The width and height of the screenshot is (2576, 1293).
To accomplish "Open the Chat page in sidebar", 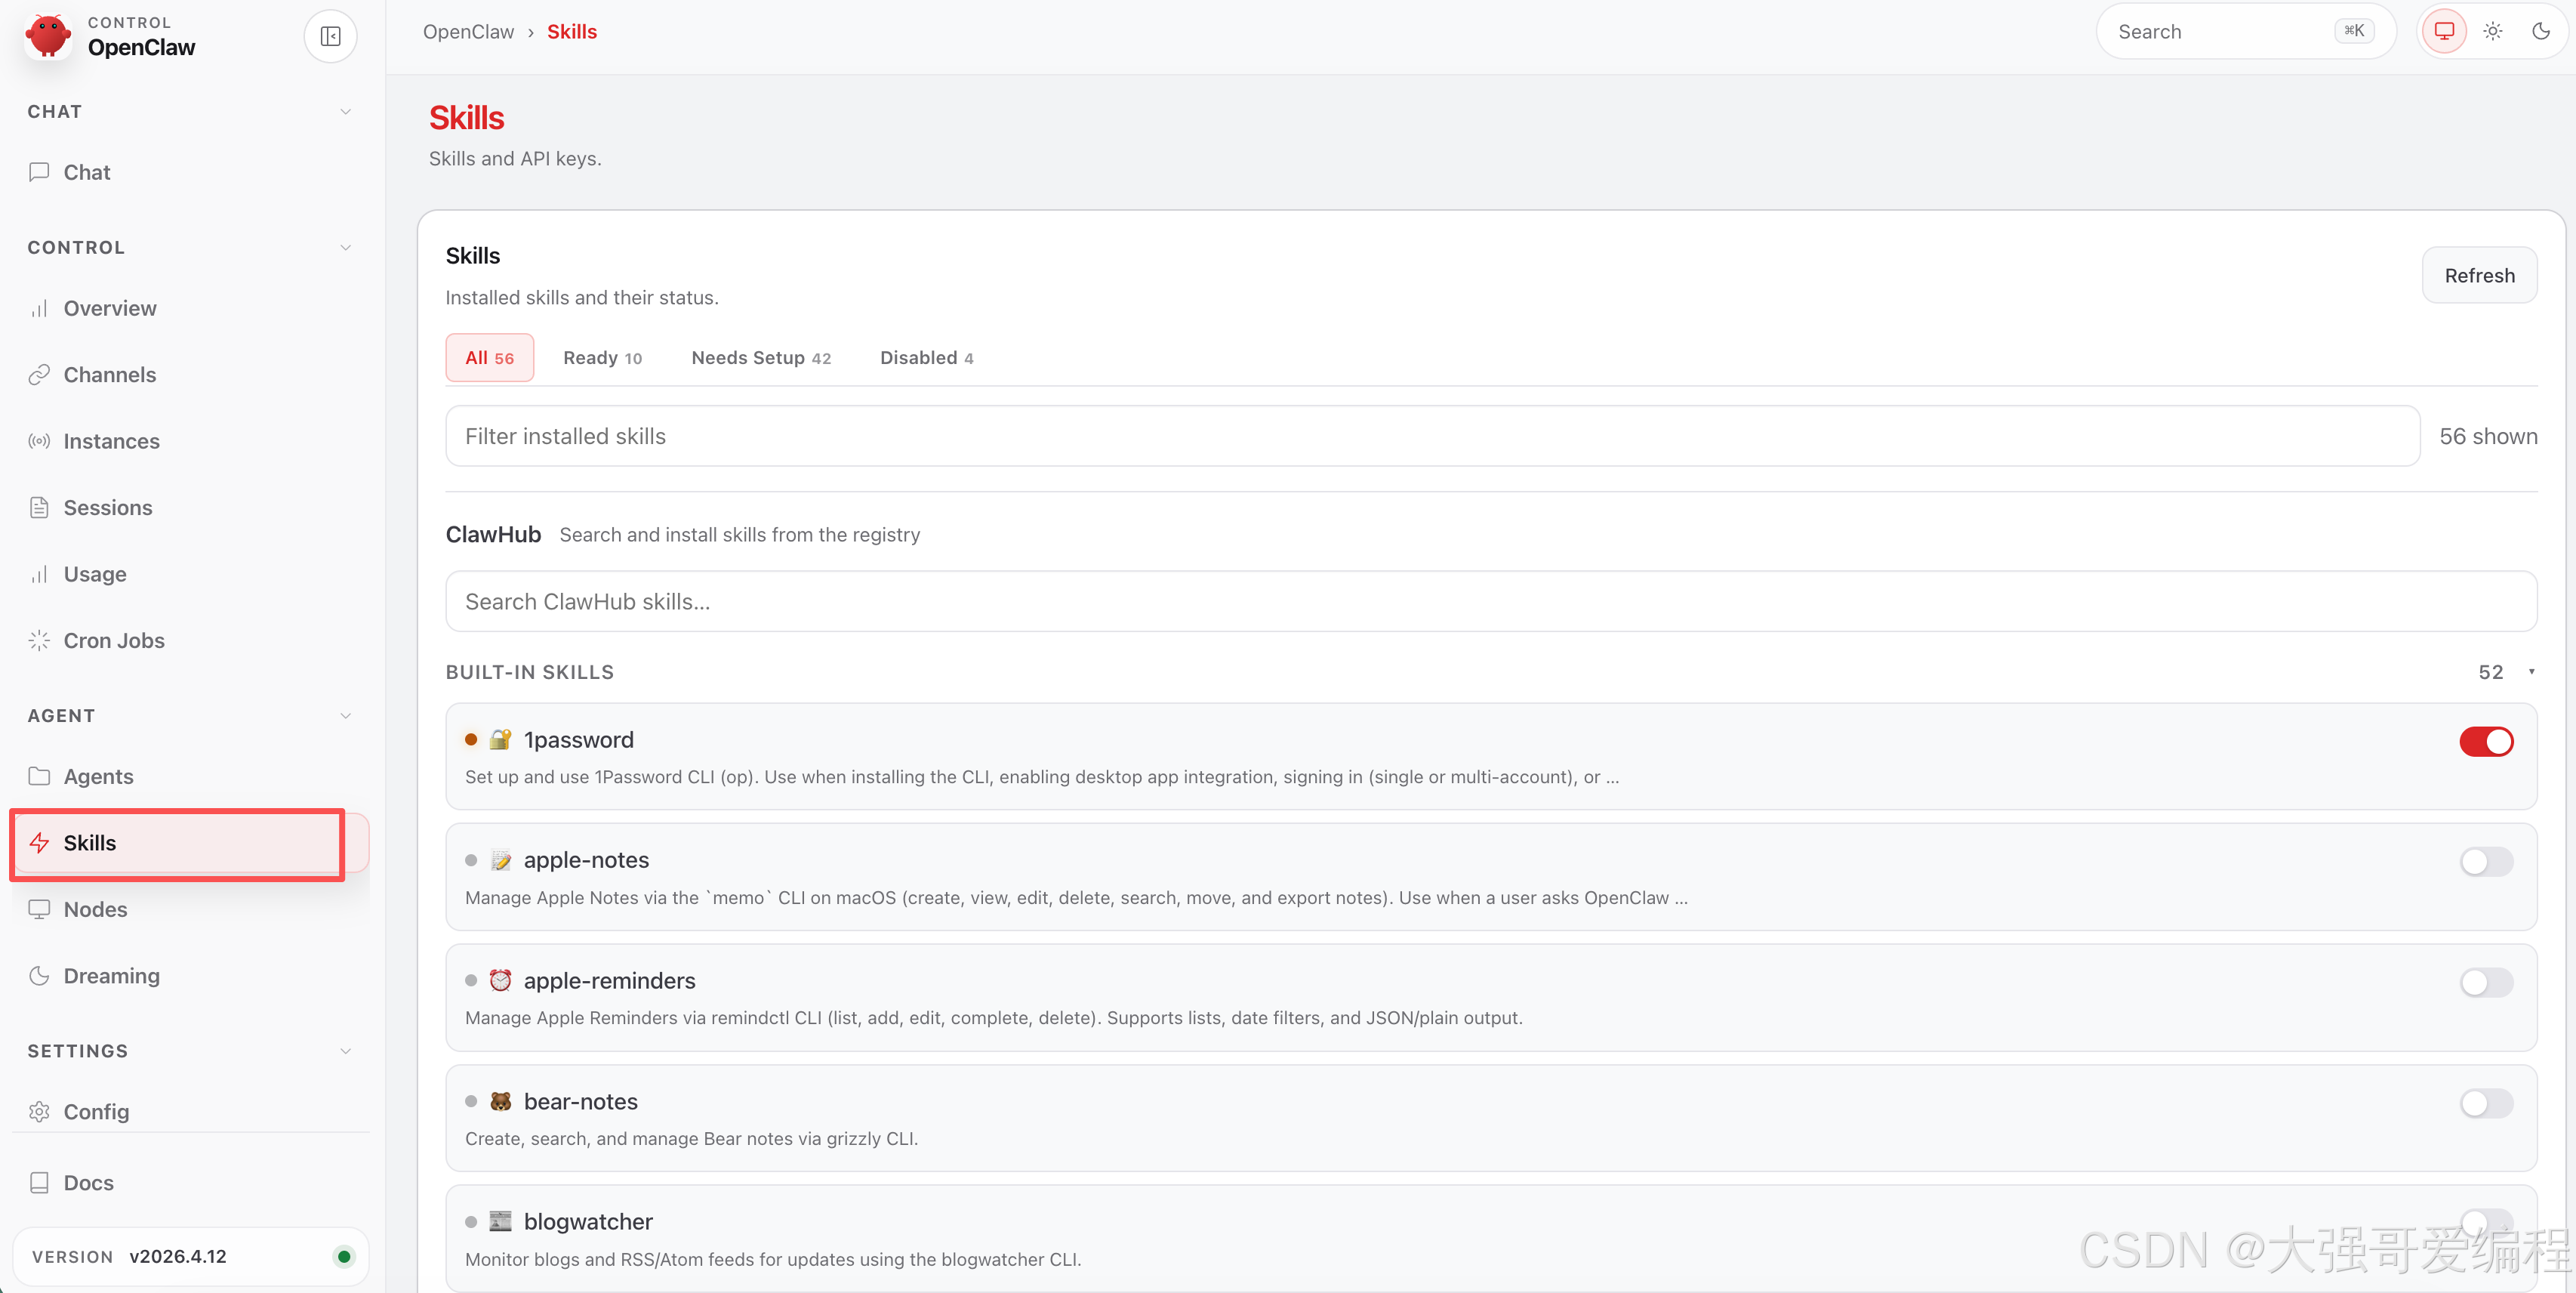I will tap(87, 172).
